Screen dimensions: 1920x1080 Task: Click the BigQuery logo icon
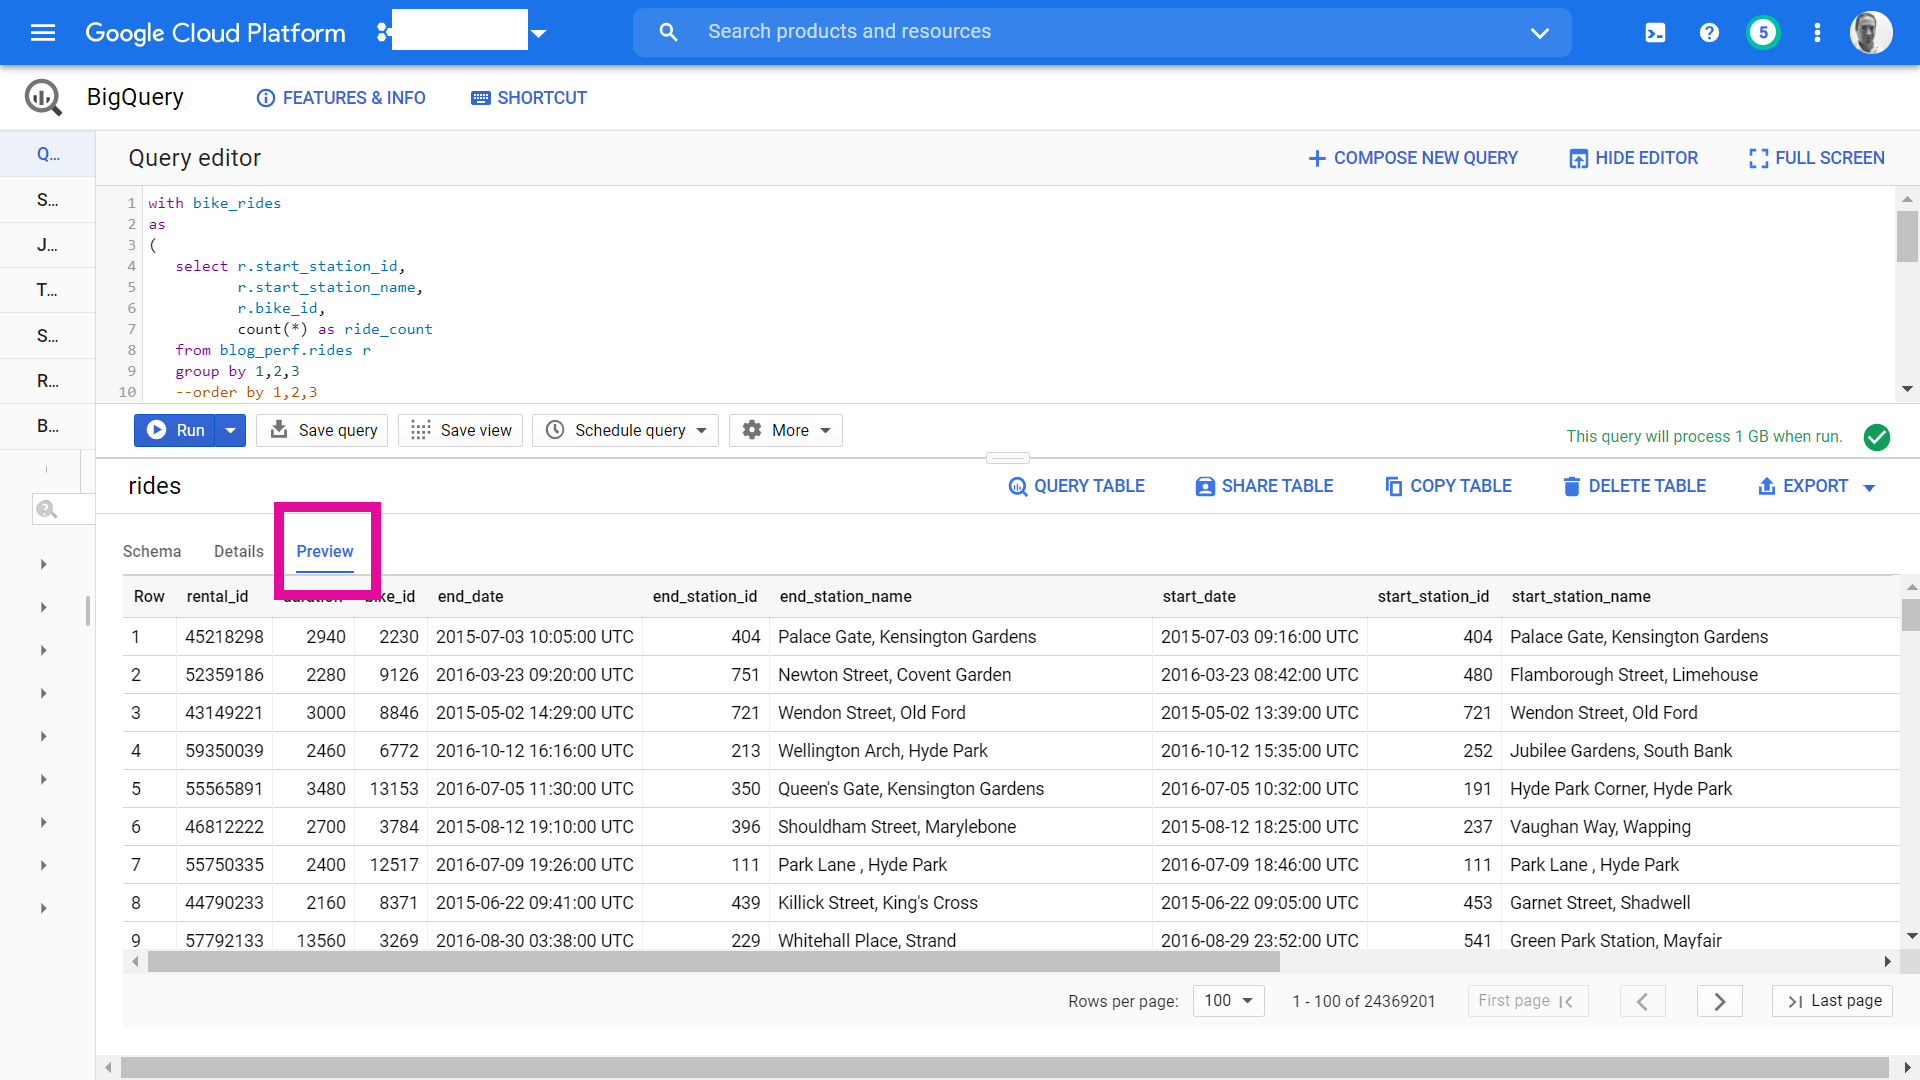pyautogui.click(x=43, y=97)
